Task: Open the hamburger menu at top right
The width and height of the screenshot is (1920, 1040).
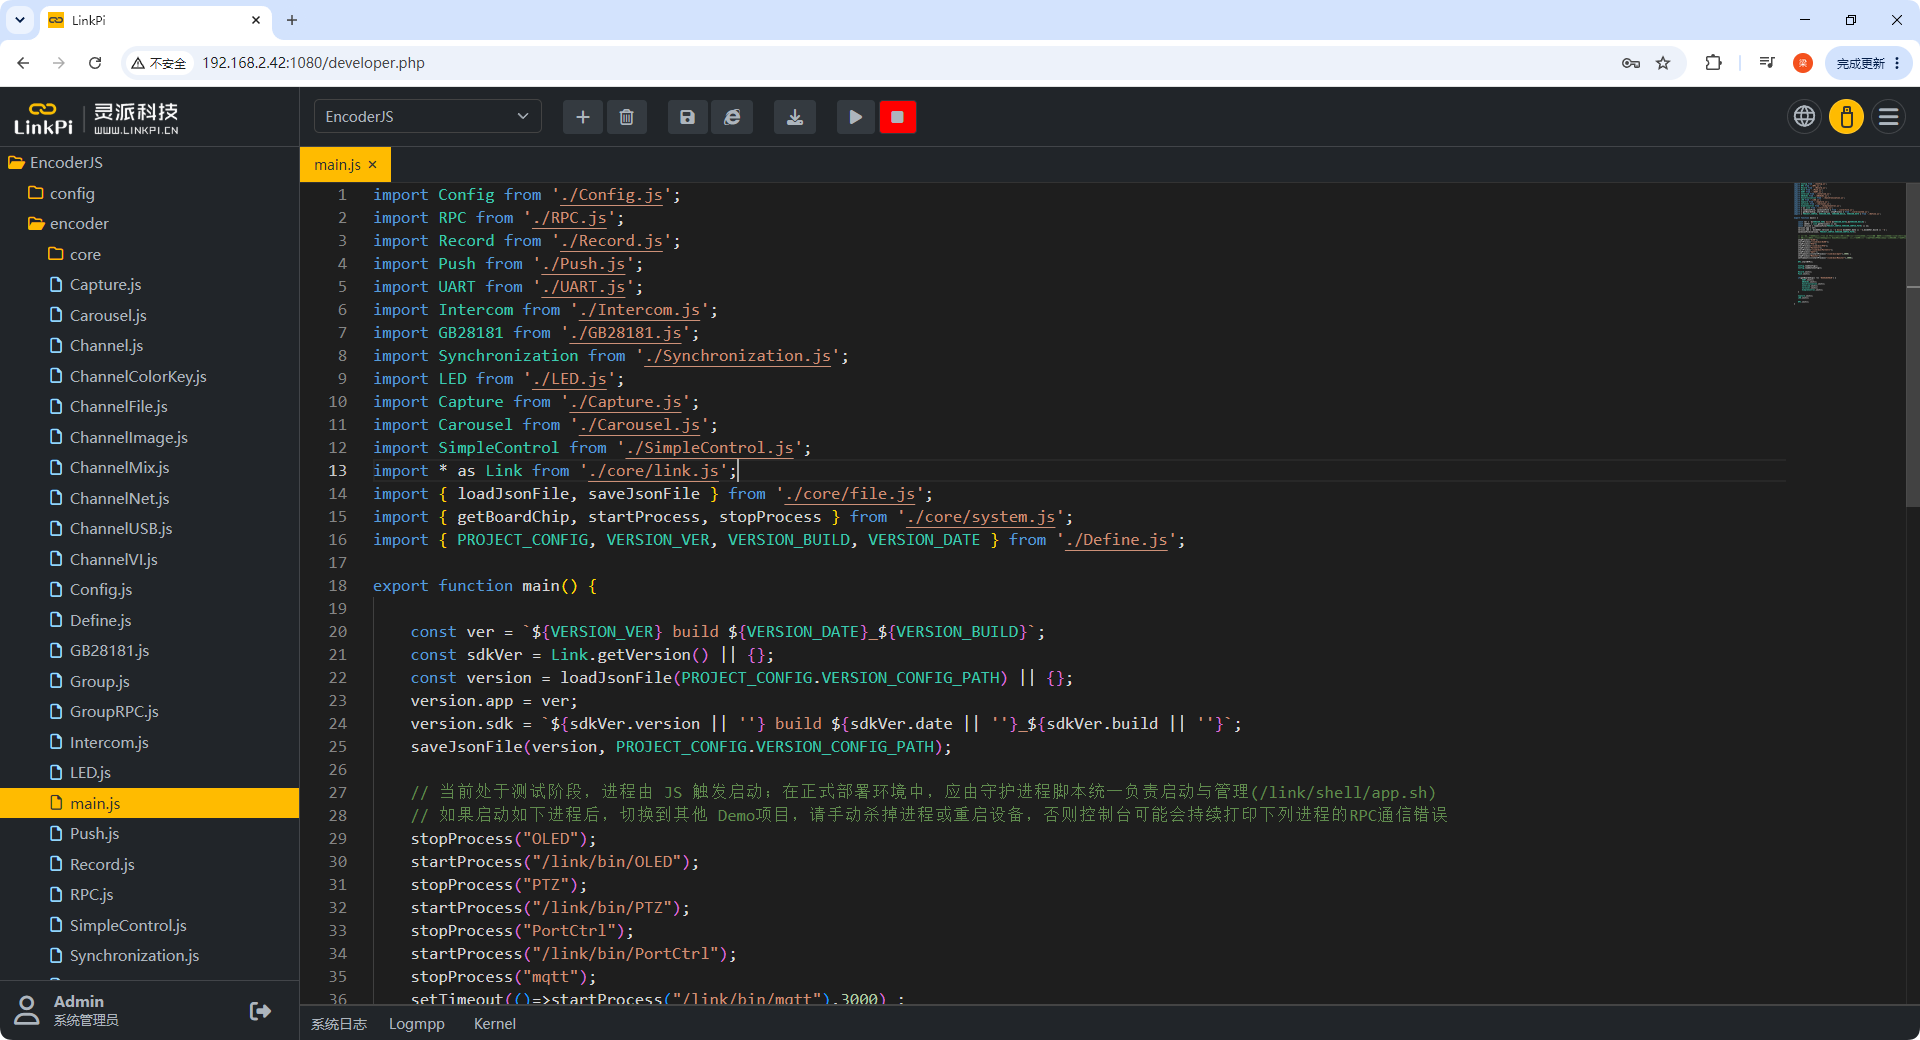Action: [1888, 117]
